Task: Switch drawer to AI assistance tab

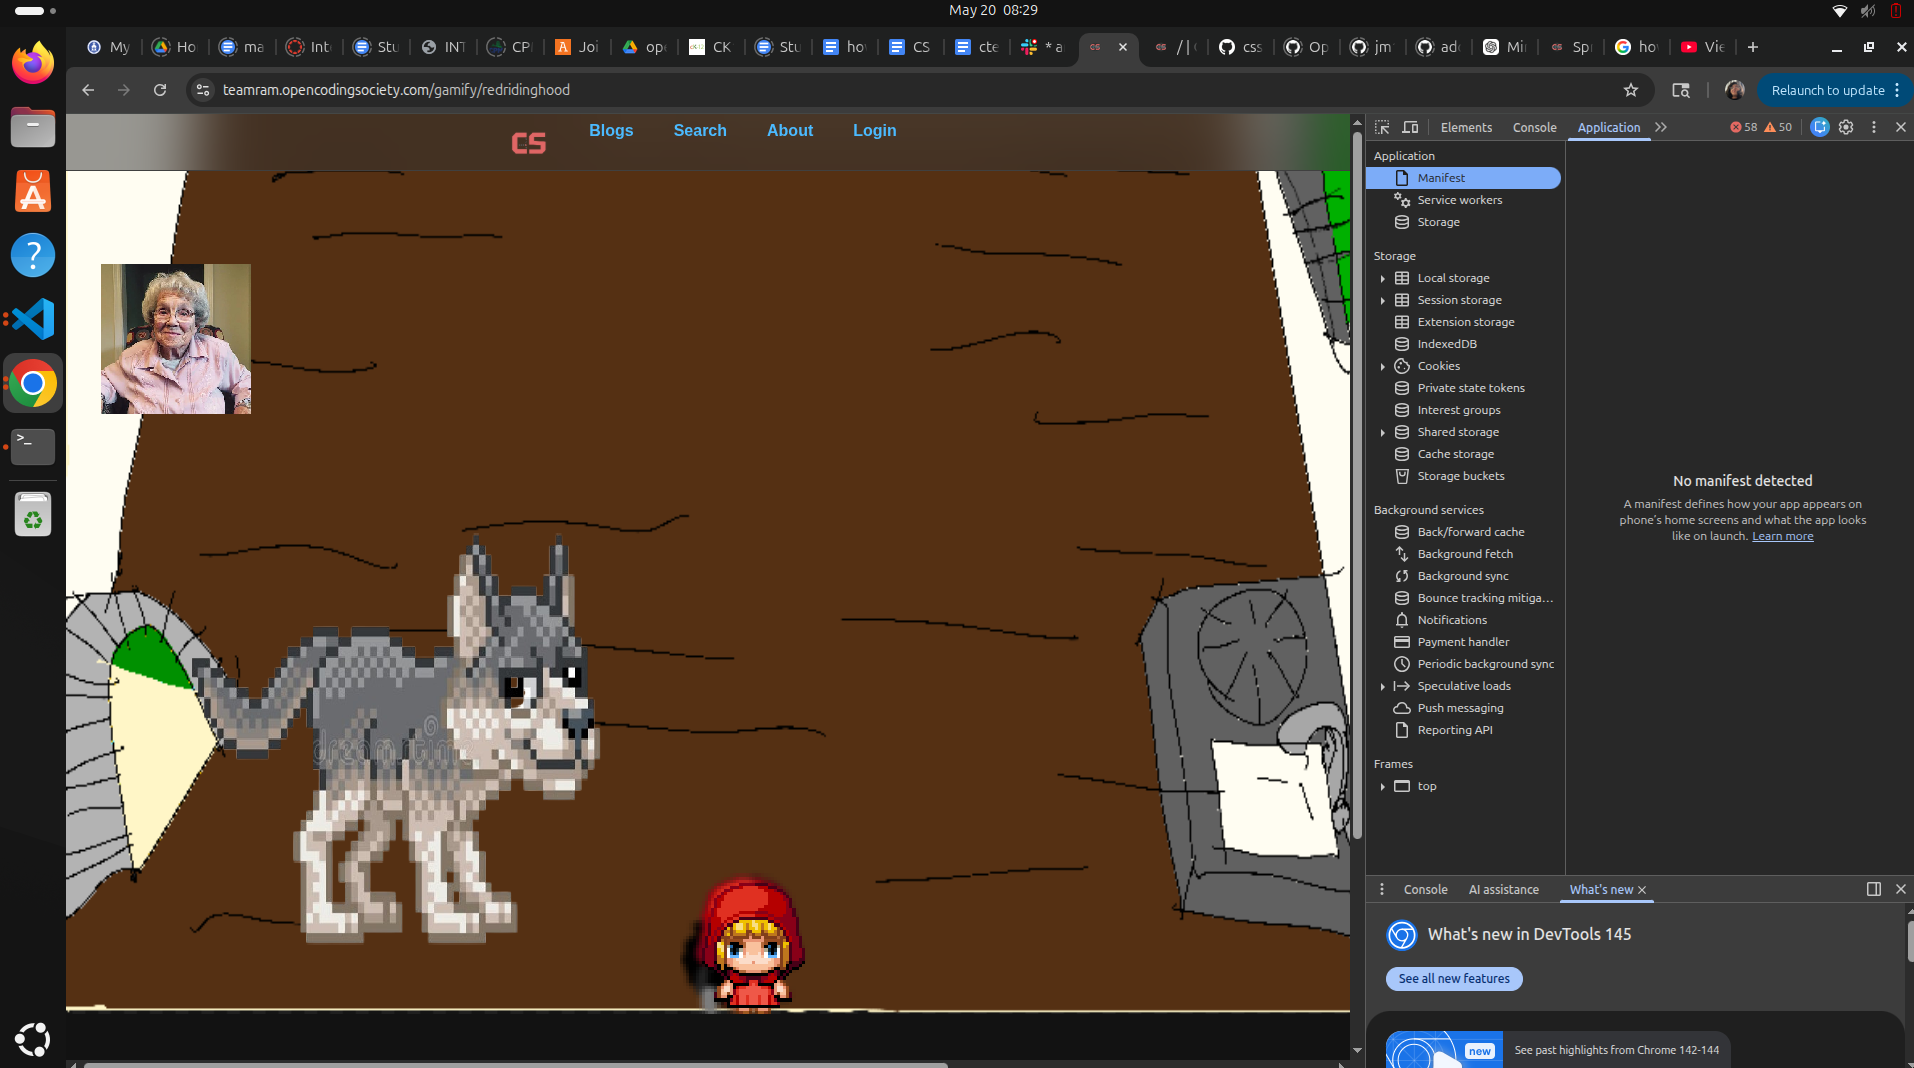Action: point(1503,889)
